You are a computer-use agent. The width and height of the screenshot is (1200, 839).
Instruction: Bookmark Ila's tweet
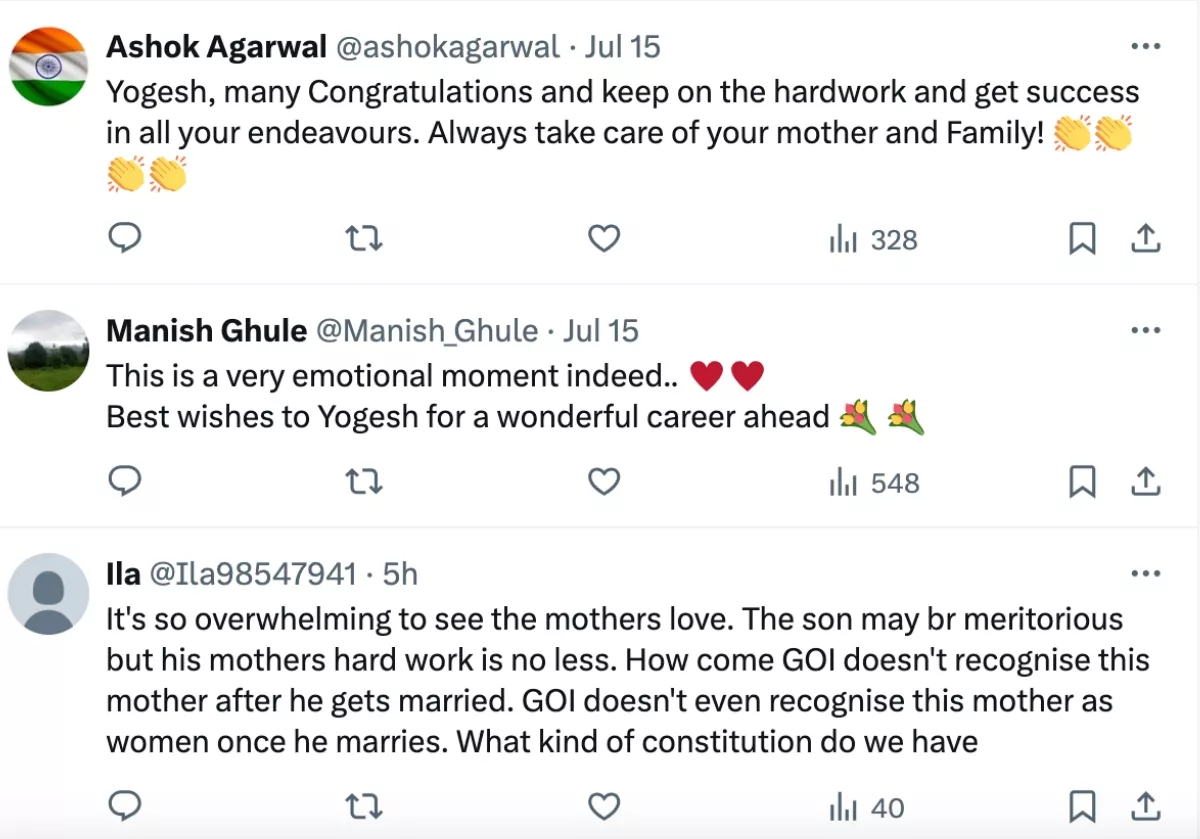point(1082,806)
